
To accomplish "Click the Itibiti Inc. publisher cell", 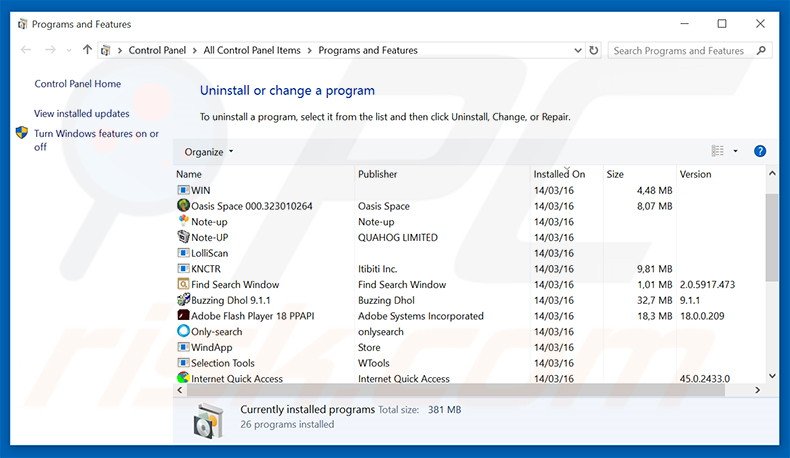I will 377,269.
